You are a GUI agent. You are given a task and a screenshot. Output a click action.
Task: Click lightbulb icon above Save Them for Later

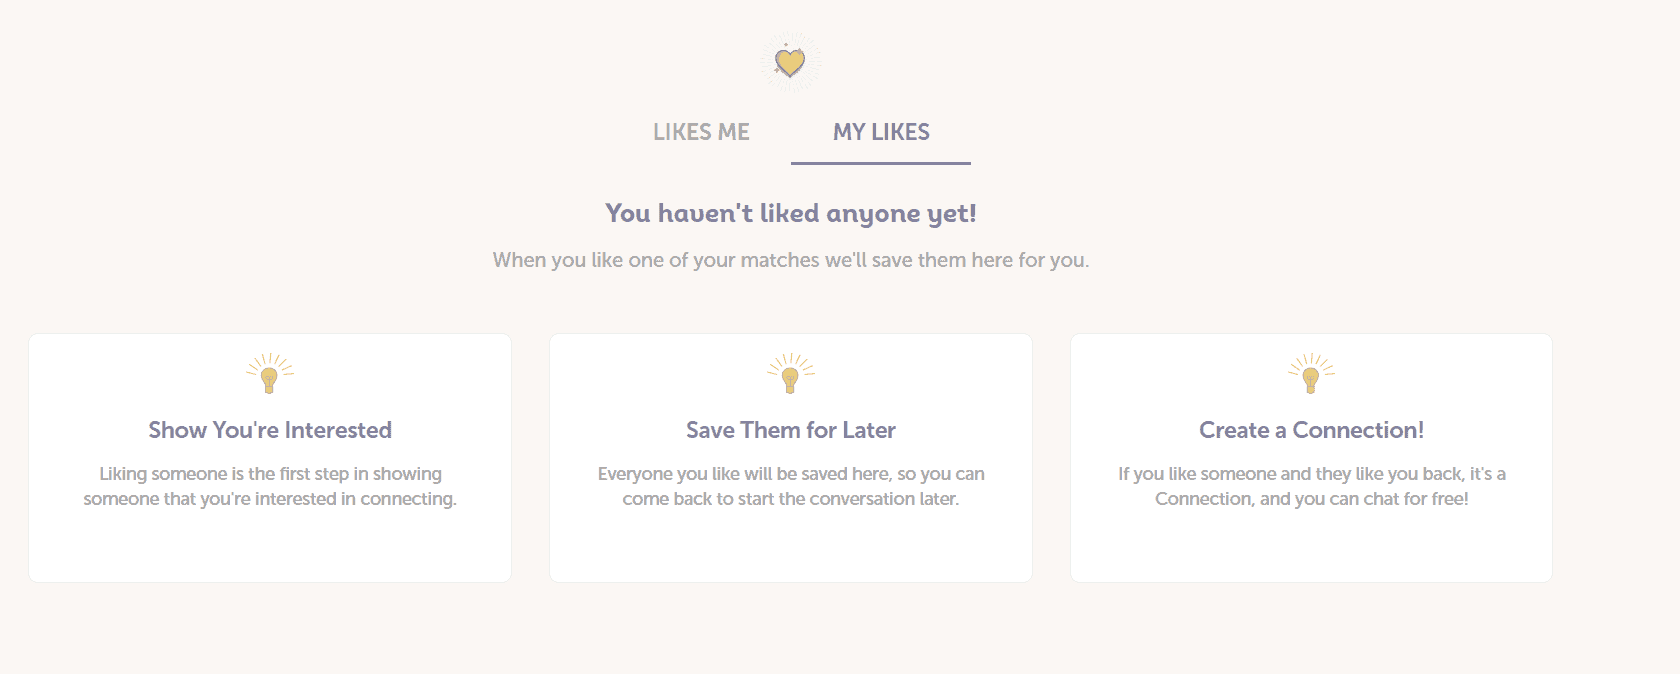[x=790, y=374]
